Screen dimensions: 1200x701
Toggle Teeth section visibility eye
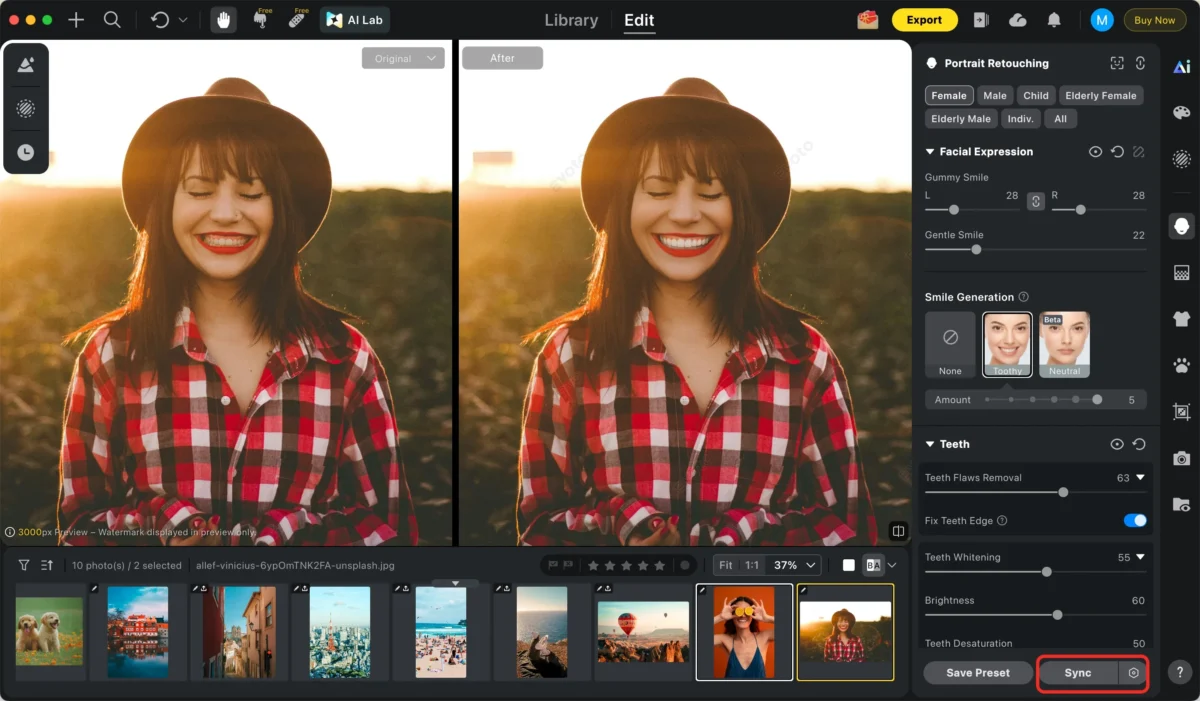tap(1117, 444)
